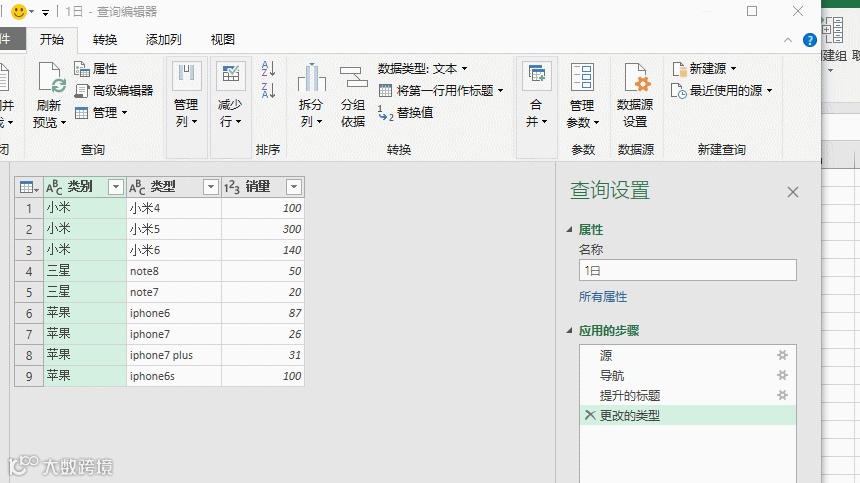
Task: Close the 查询设置 pane
Action: click(793, 192)
